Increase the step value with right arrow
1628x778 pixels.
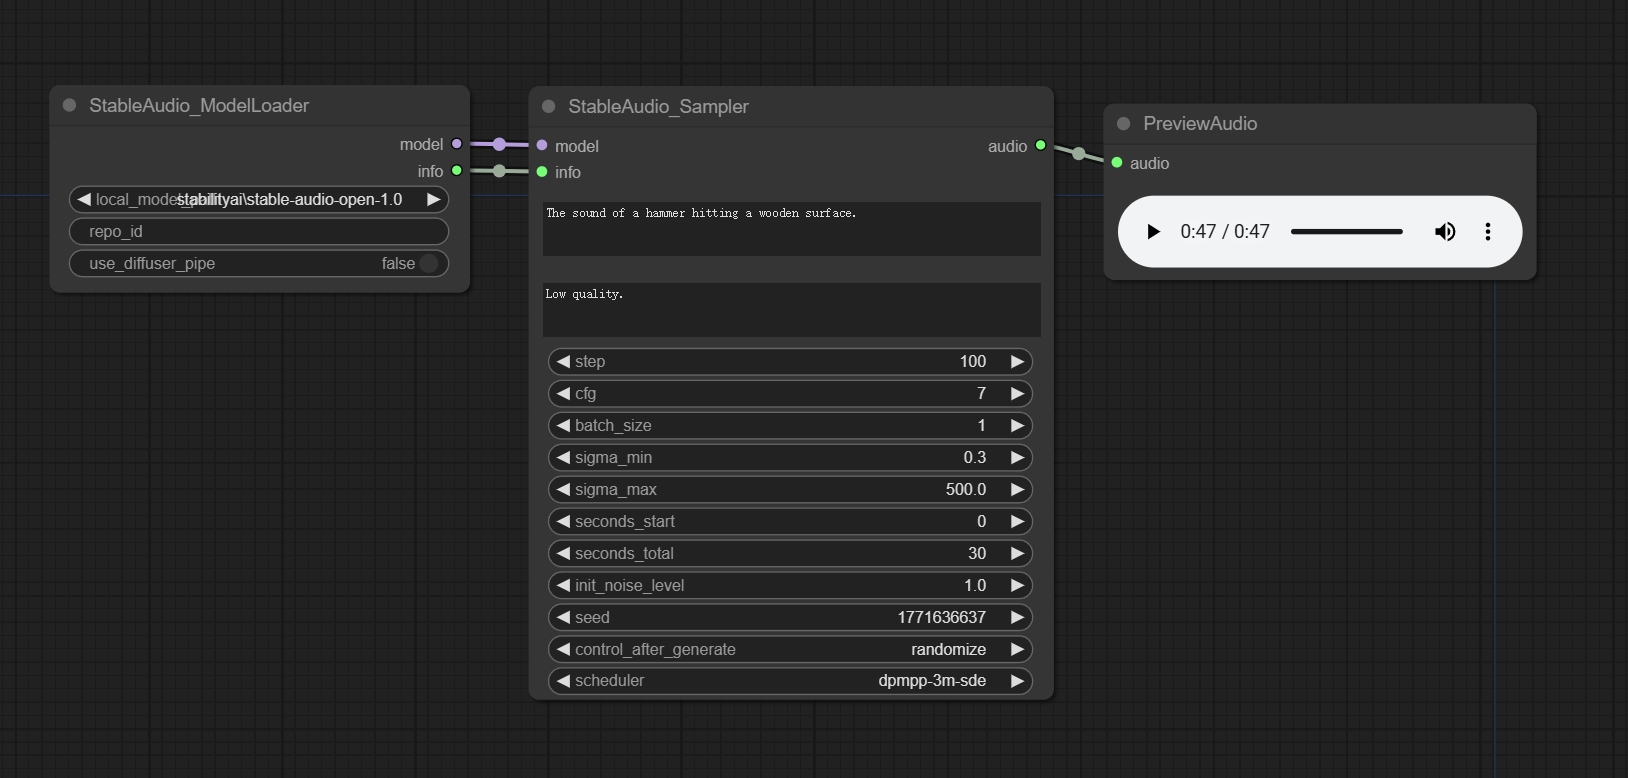click(x=1017, y=362)
